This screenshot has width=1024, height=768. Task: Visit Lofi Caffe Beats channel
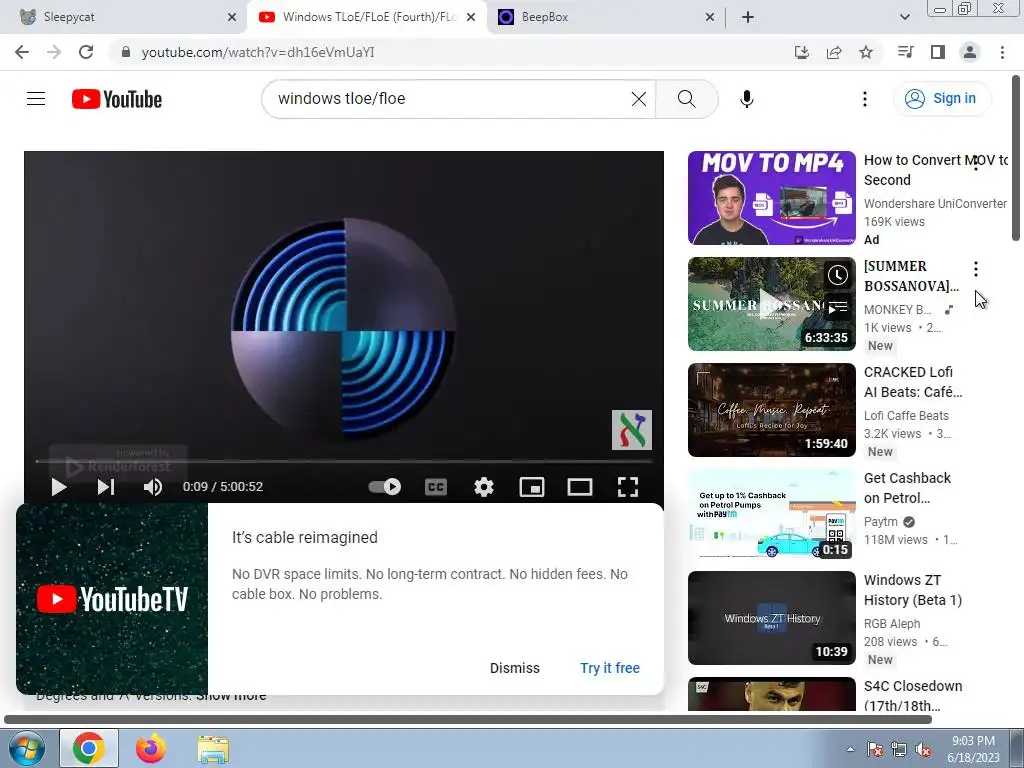tap(906, 415)
